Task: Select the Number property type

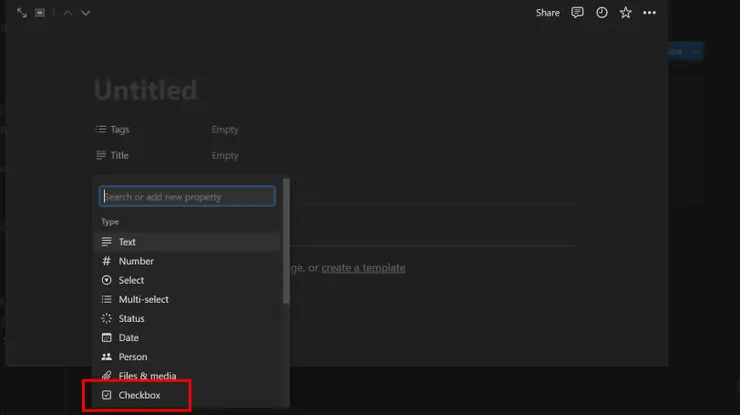Action: (x=187, y=261)
